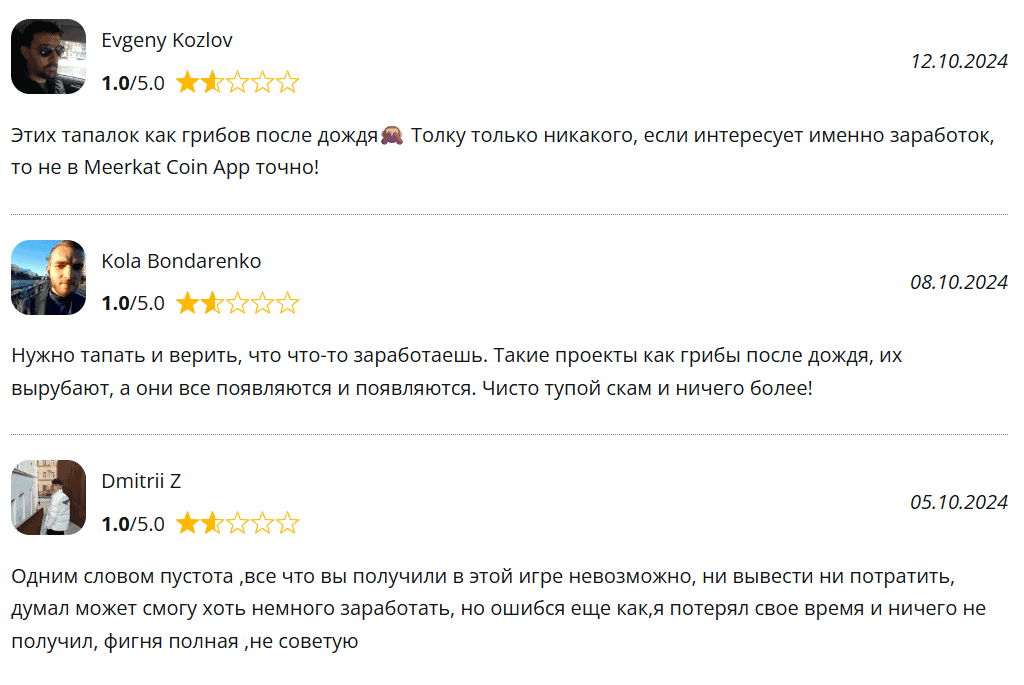Select the 08.10.2024 review date

958,282
